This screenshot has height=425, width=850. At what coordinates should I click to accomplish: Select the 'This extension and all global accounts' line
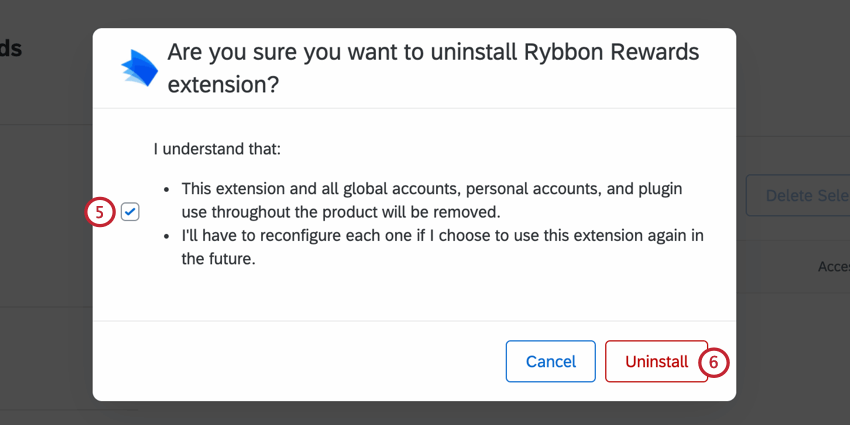point(432,189)
